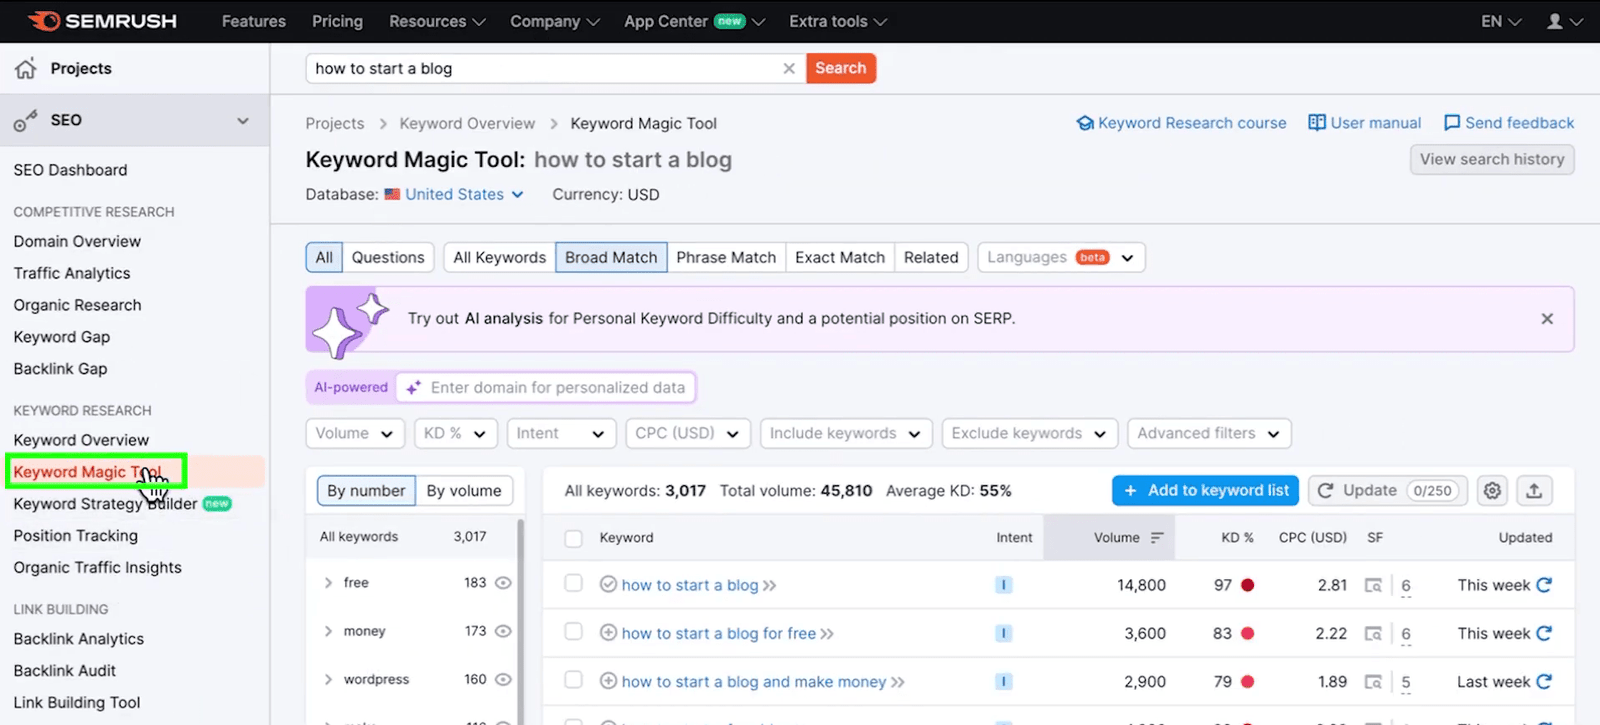Toggle the select-all keywords checkbox
Image resolution: width=1600 pixels, height=725 pixels.
pyautogui.click(x=573, y=538)
